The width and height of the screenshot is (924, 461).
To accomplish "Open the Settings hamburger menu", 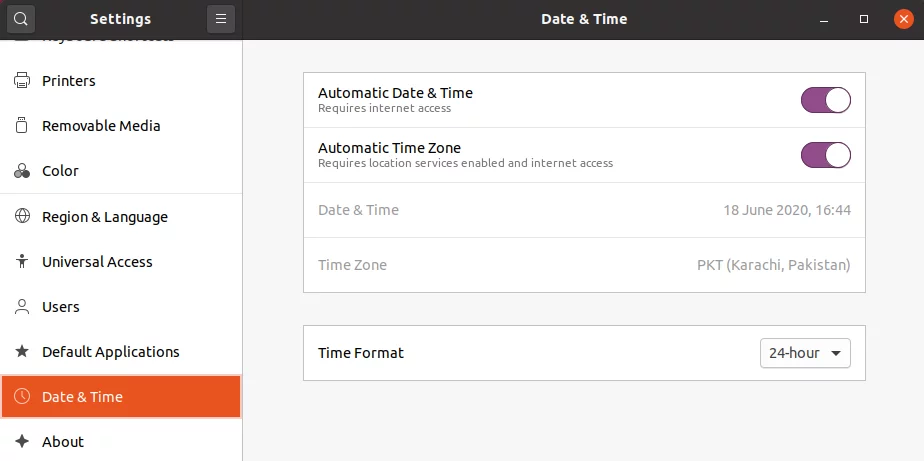I will [x=221, y=19].
